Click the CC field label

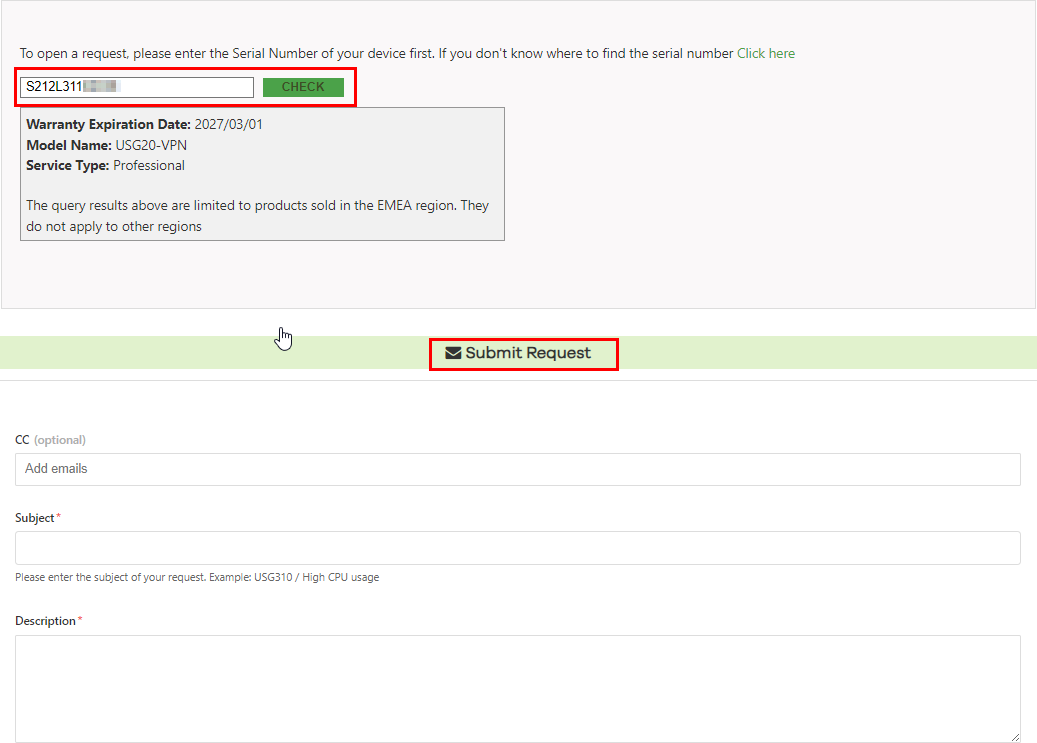point(22,440)
